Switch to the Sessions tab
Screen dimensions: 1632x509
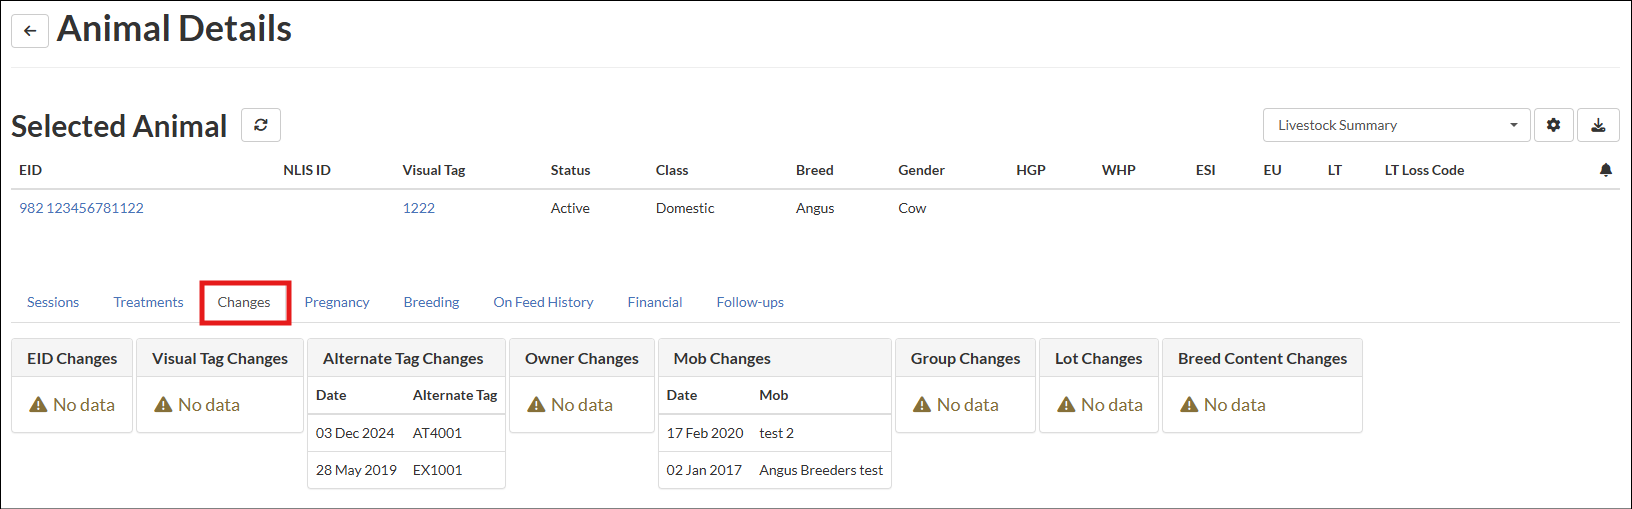53,302
